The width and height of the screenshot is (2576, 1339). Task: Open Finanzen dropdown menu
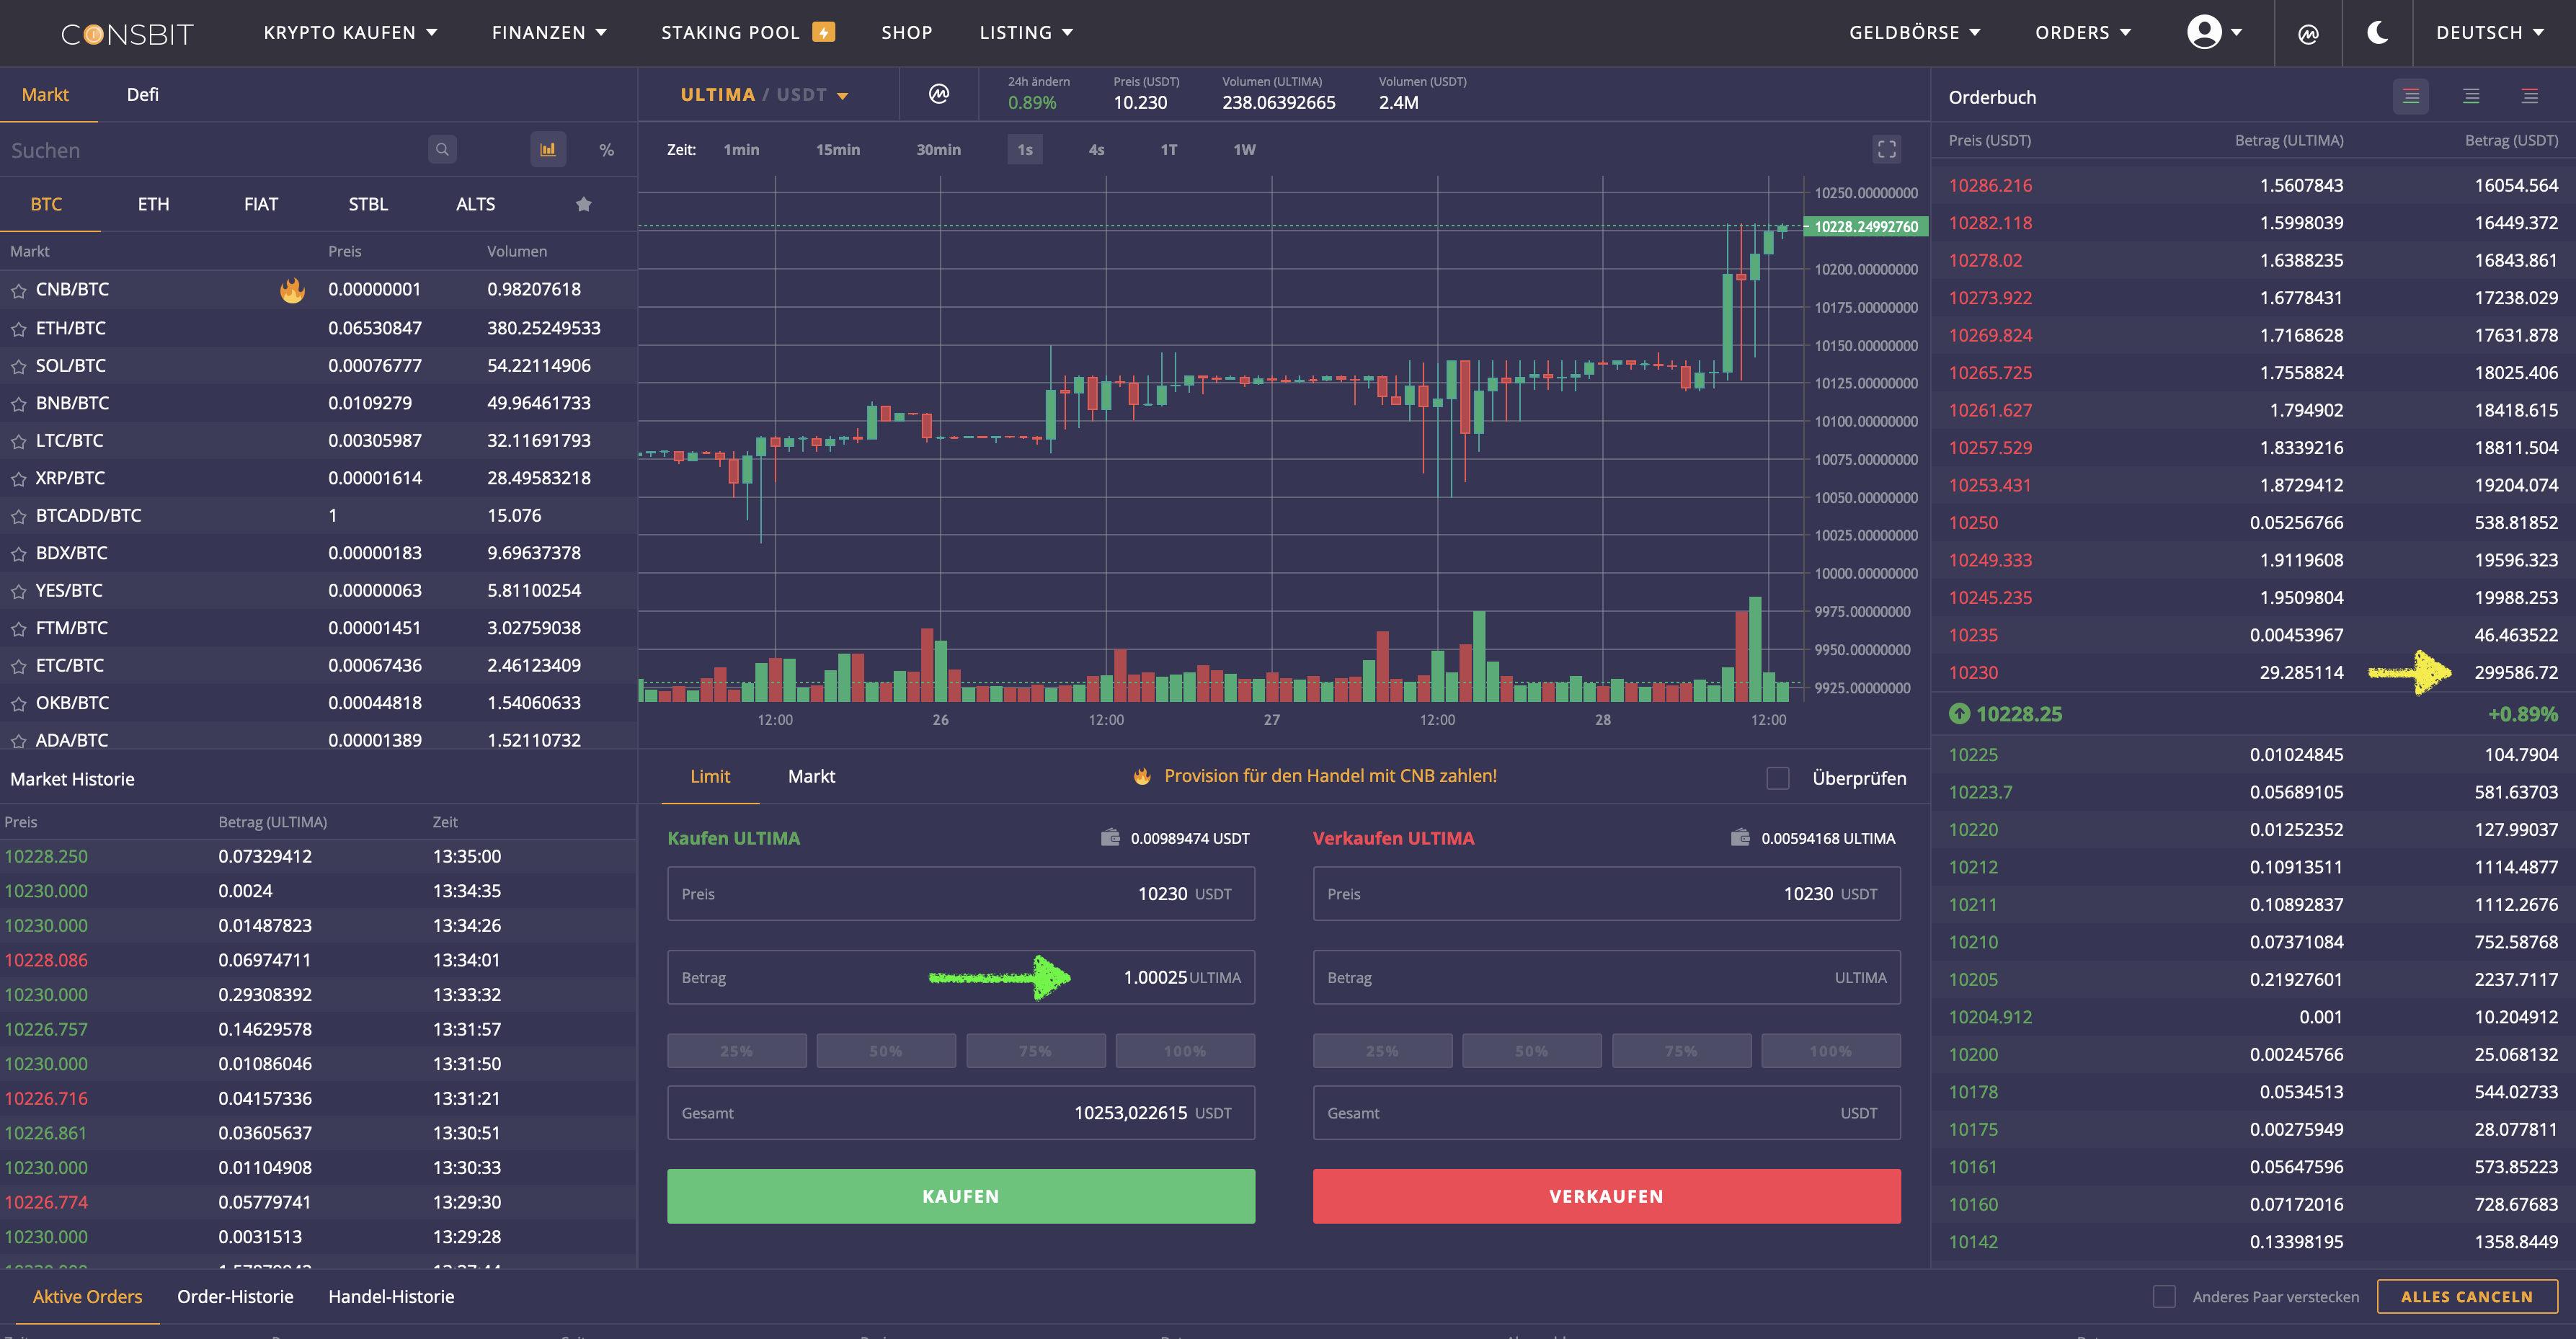pos(549,33)
